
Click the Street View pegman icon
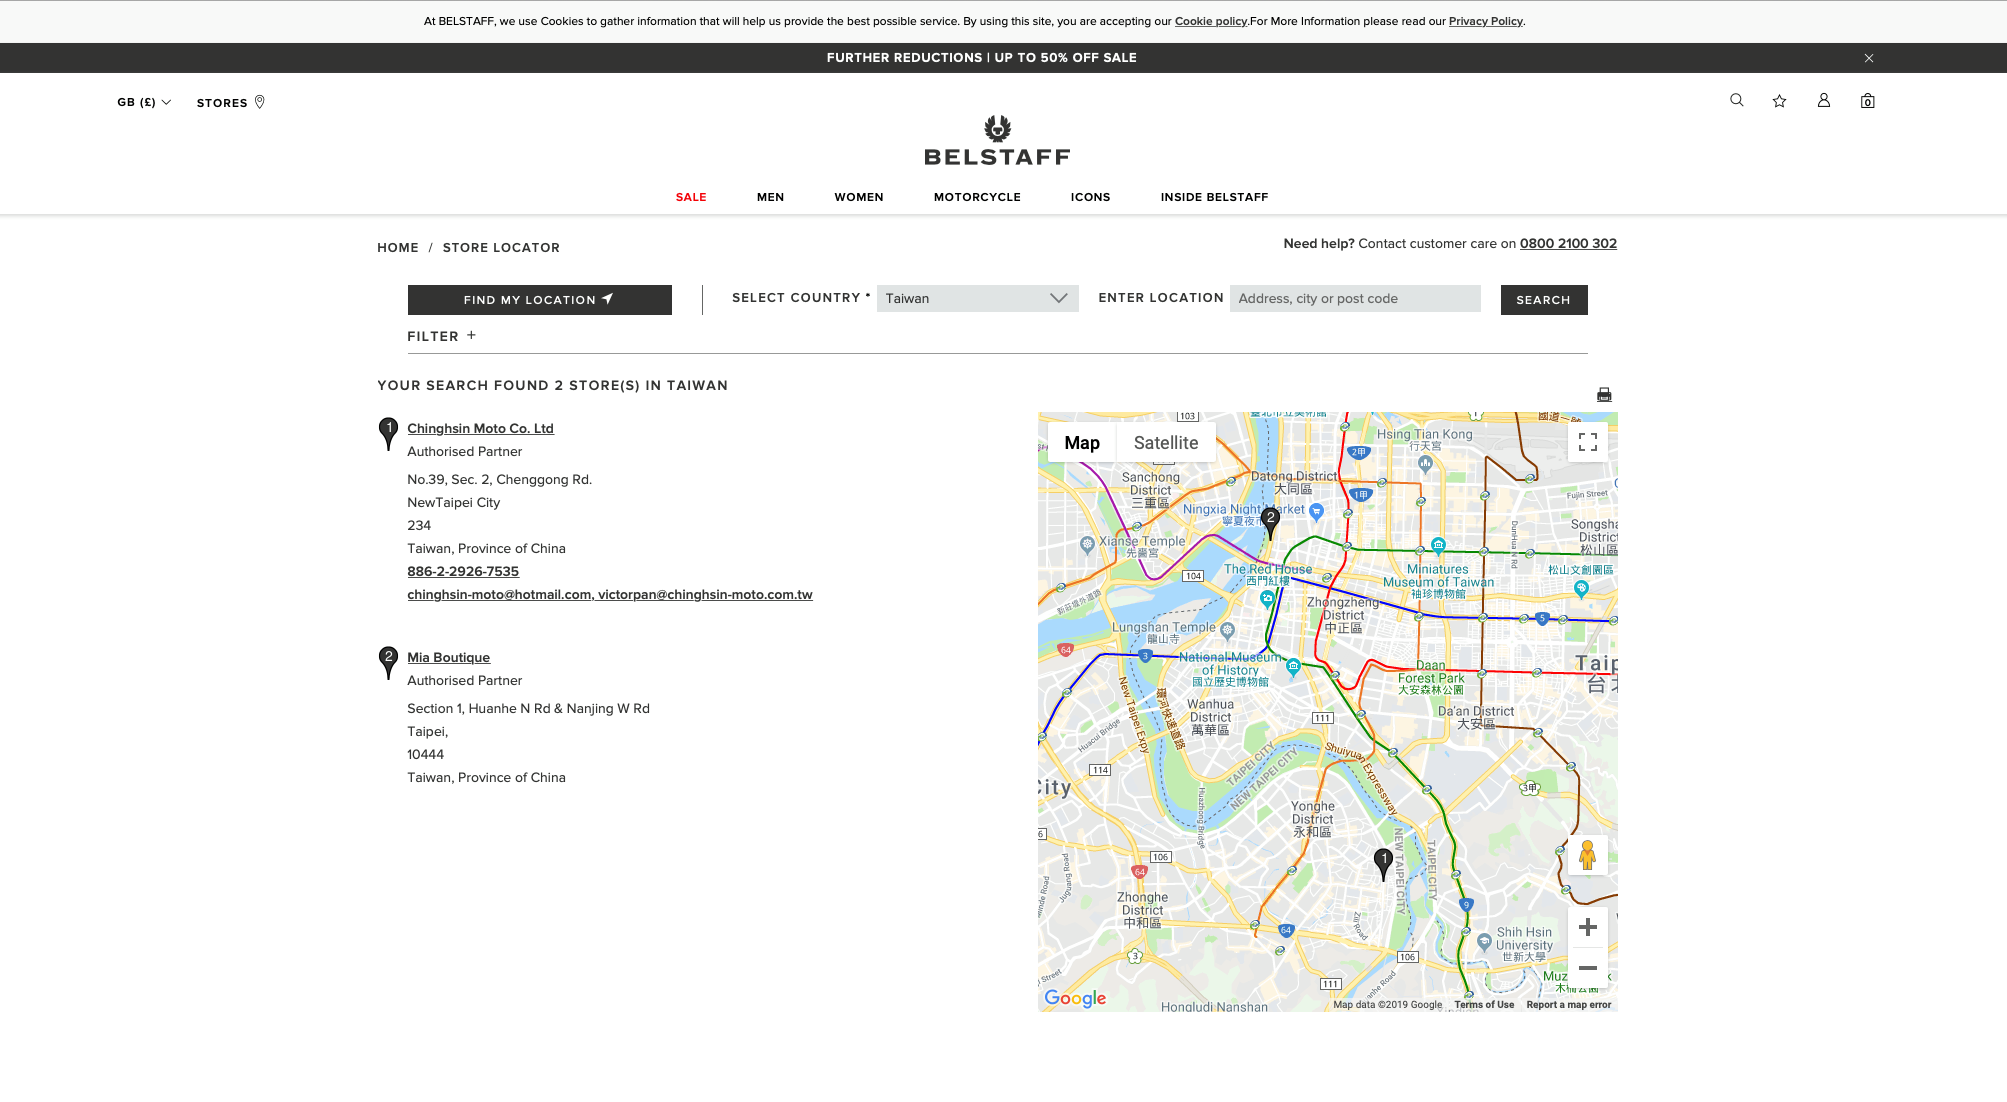tap(1587, 856)
